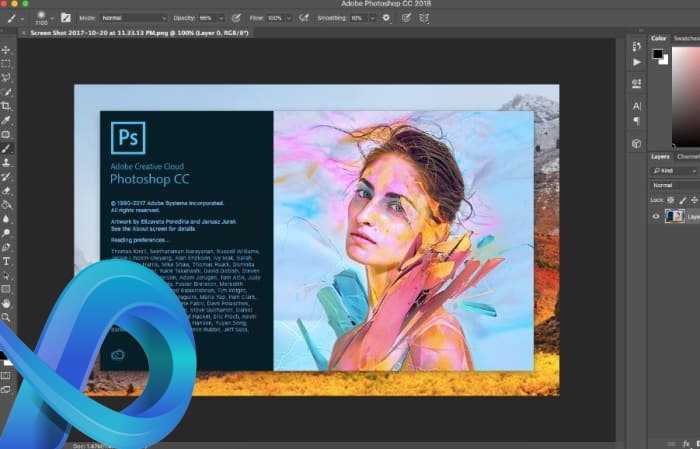Open the Mode Normal dropdown
700x449 pixels.
133,18
